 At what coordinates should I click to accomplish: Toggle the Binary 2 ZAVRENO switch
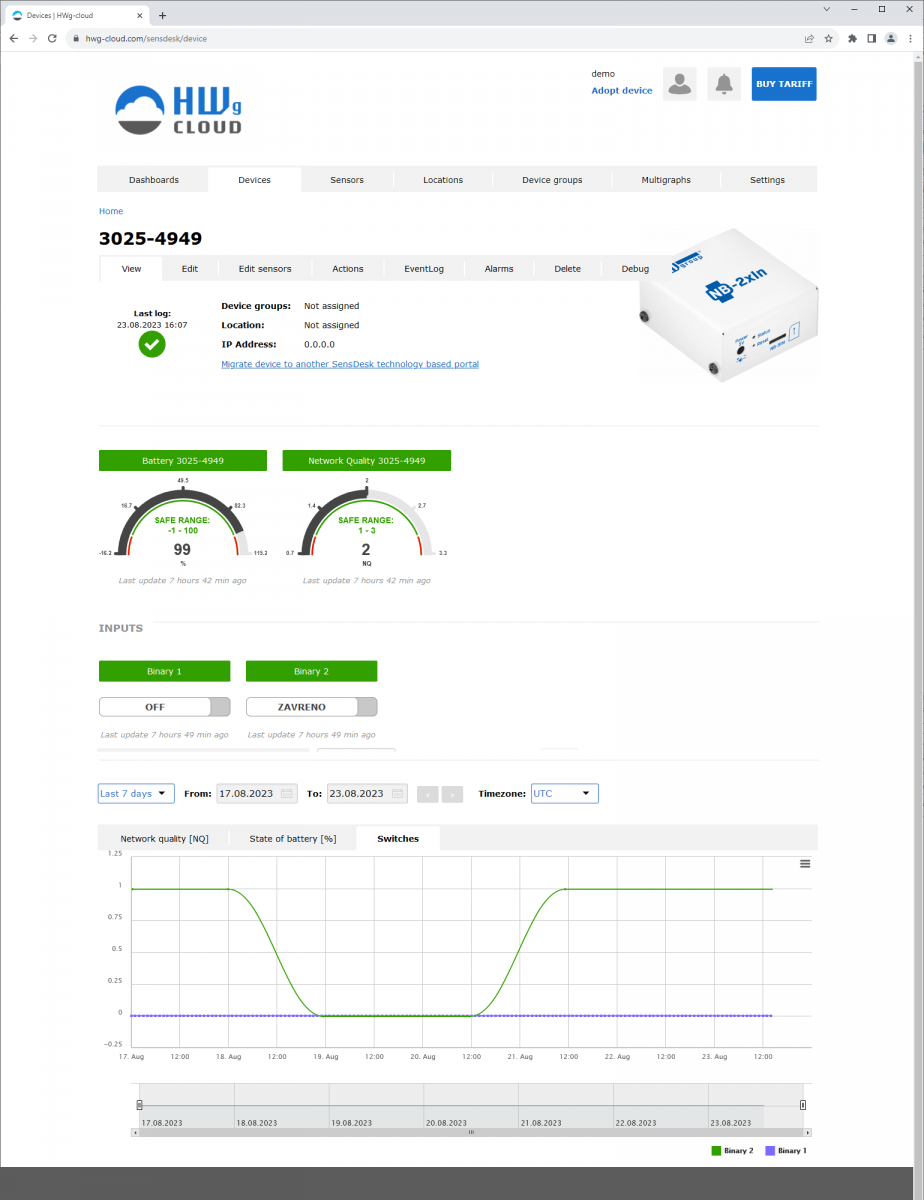pos(312,707)
